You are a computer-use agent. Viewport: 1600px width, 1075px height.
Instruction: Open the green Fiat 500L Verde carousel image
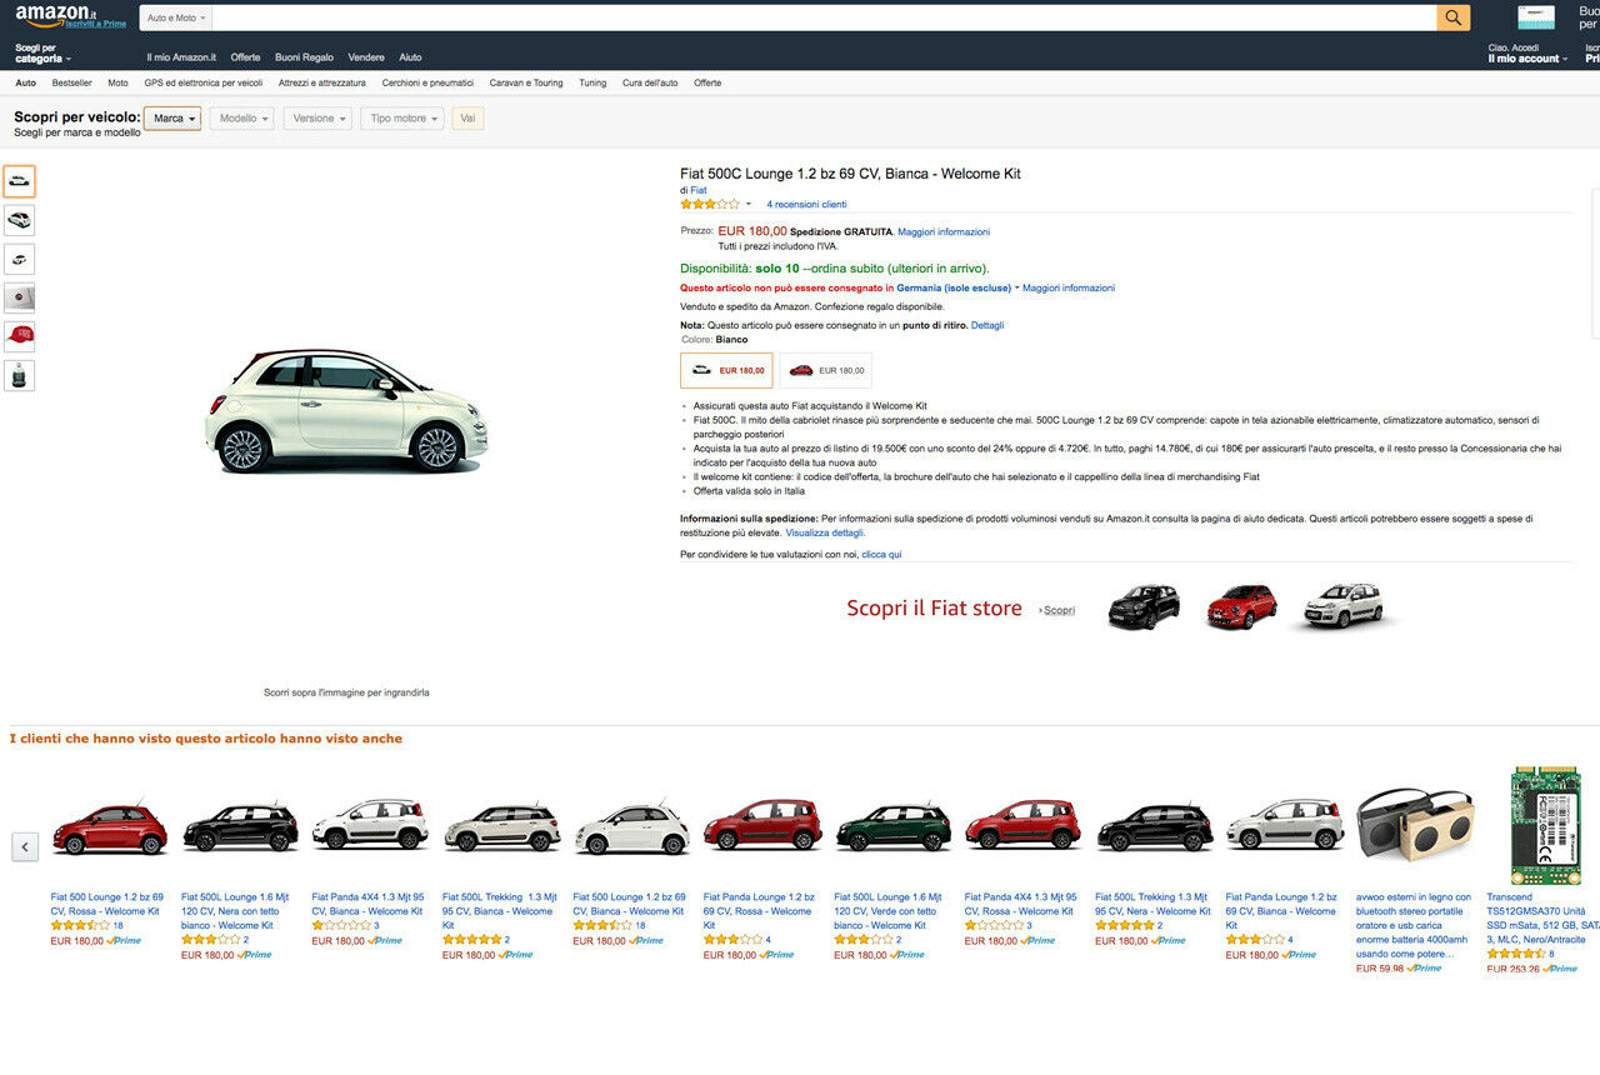pyautogui.click(x=893, y=826)
